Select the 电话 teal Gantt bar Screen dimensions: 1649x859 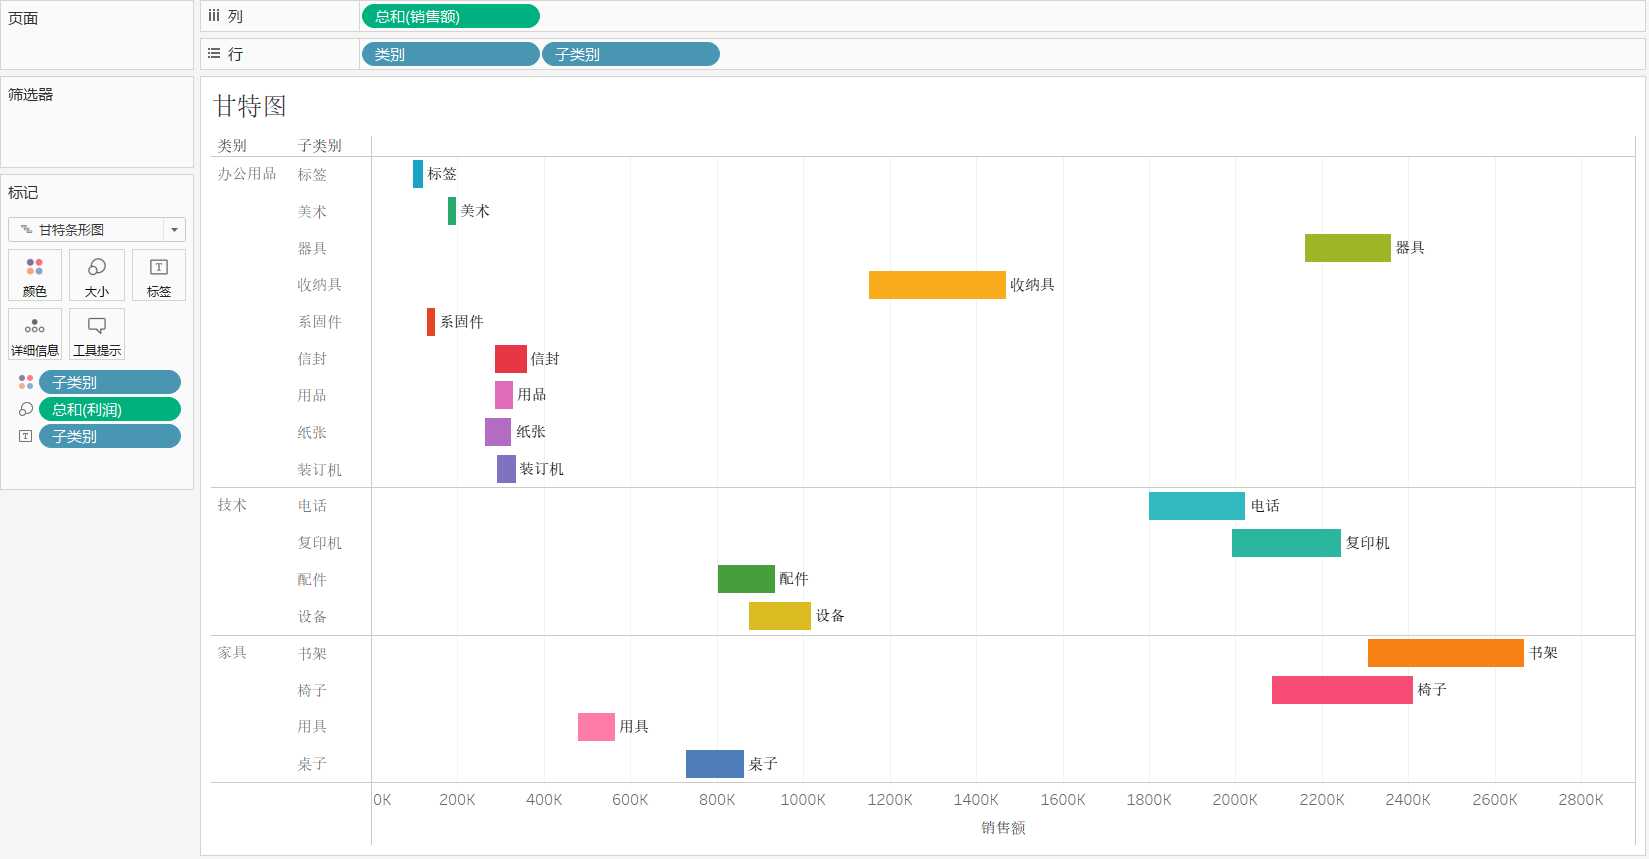(x=1197, y=506)
